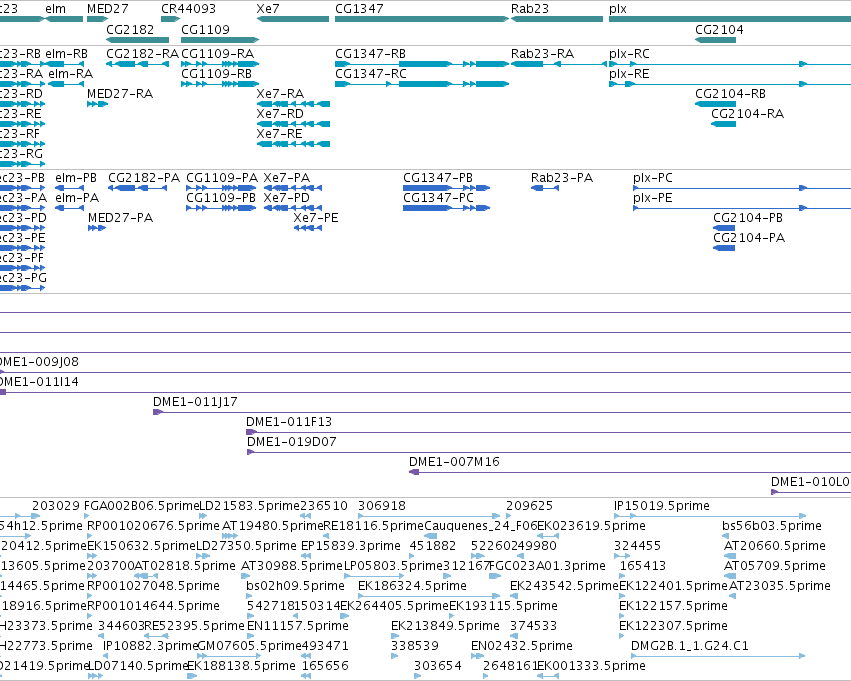Click EST EK213849.5prime
Image resolution: width=851 pixels, height=681 pixels.
tap(395, 637)
